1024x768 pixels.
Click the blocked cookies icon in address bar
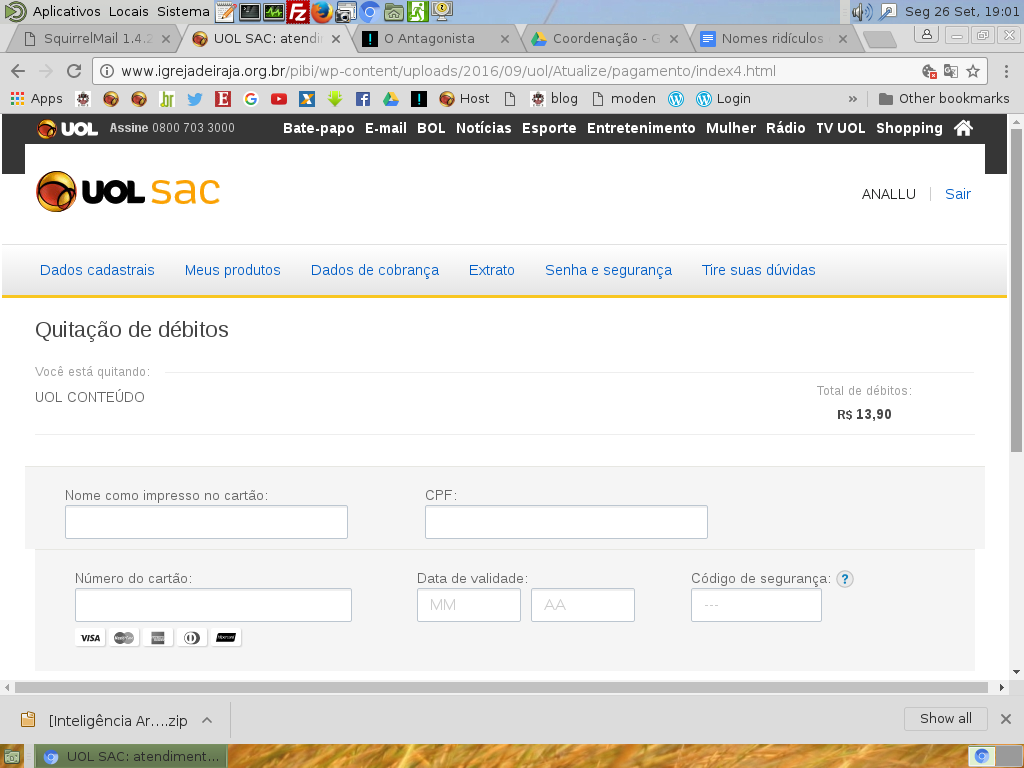click(929, 71)
